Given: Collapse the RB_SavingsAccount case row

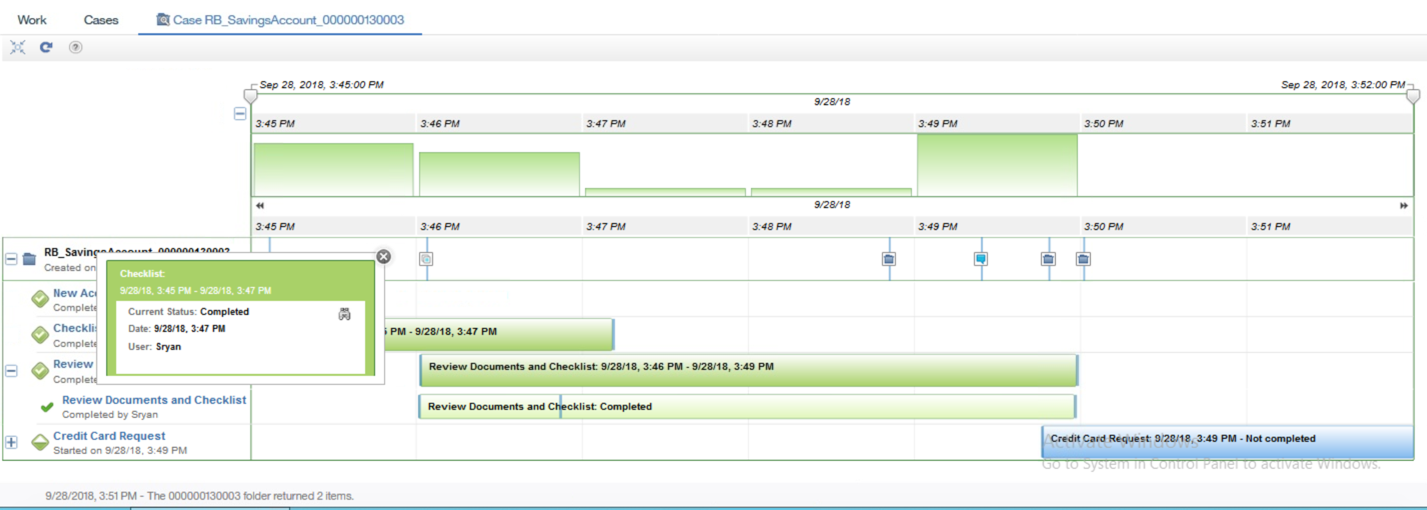Looking at the screenshot, I should [x=12, y=259].
